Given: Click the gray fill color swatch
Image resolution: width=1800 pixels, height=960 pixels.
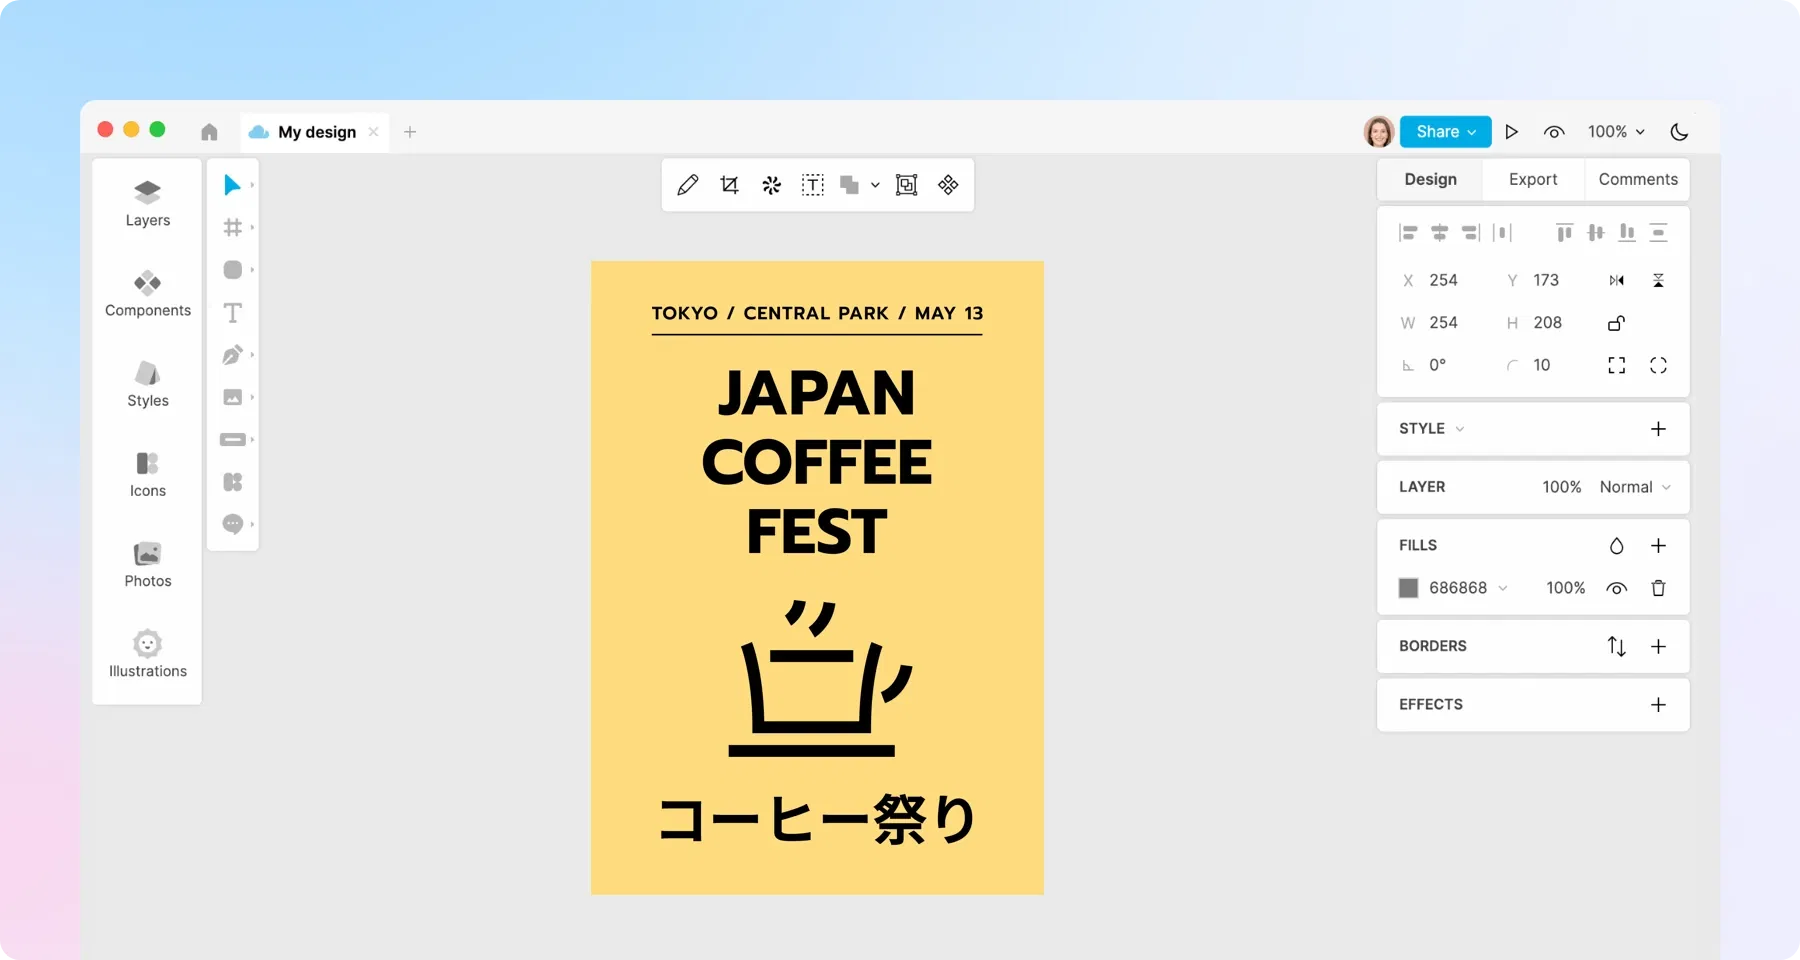Looking at the screenshot, I should click(1408, 588).
